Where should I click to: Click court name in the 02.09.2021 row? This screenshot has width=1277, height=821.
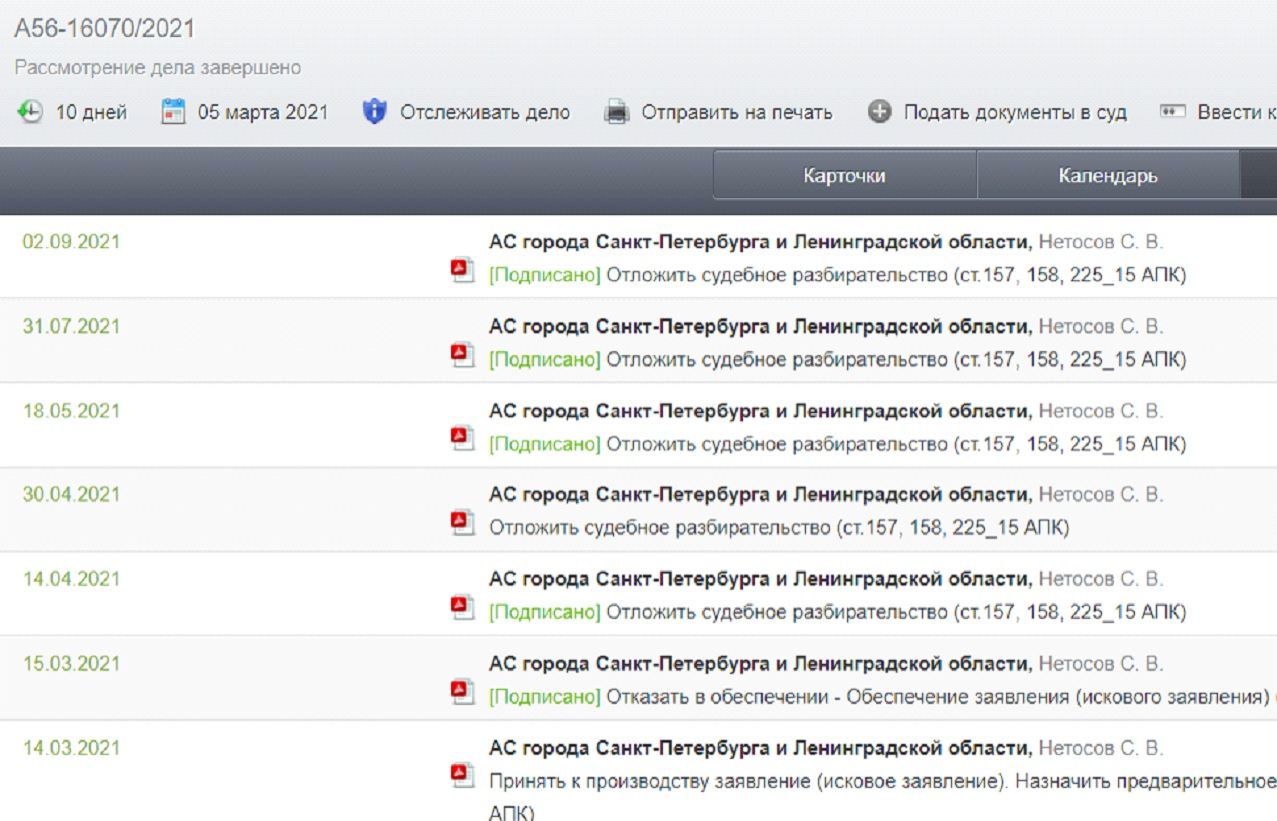click(759, 242)
